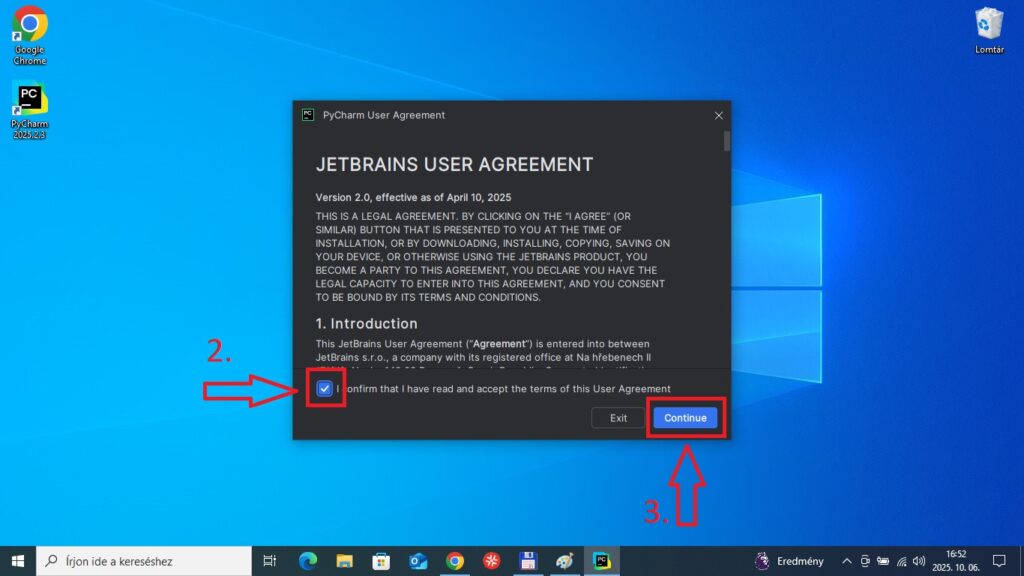Open Microsoft Edge in the taskbar
Screen dimensions: 1024x576
[307, 561]
